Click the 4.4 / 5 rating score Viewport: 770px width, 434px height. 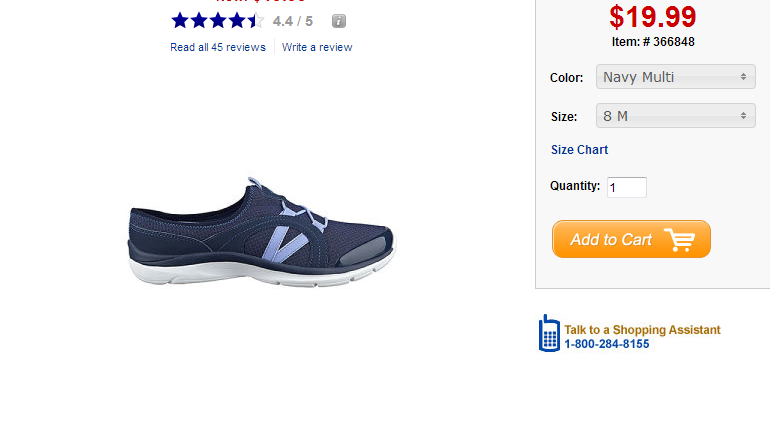pos(292,20)
